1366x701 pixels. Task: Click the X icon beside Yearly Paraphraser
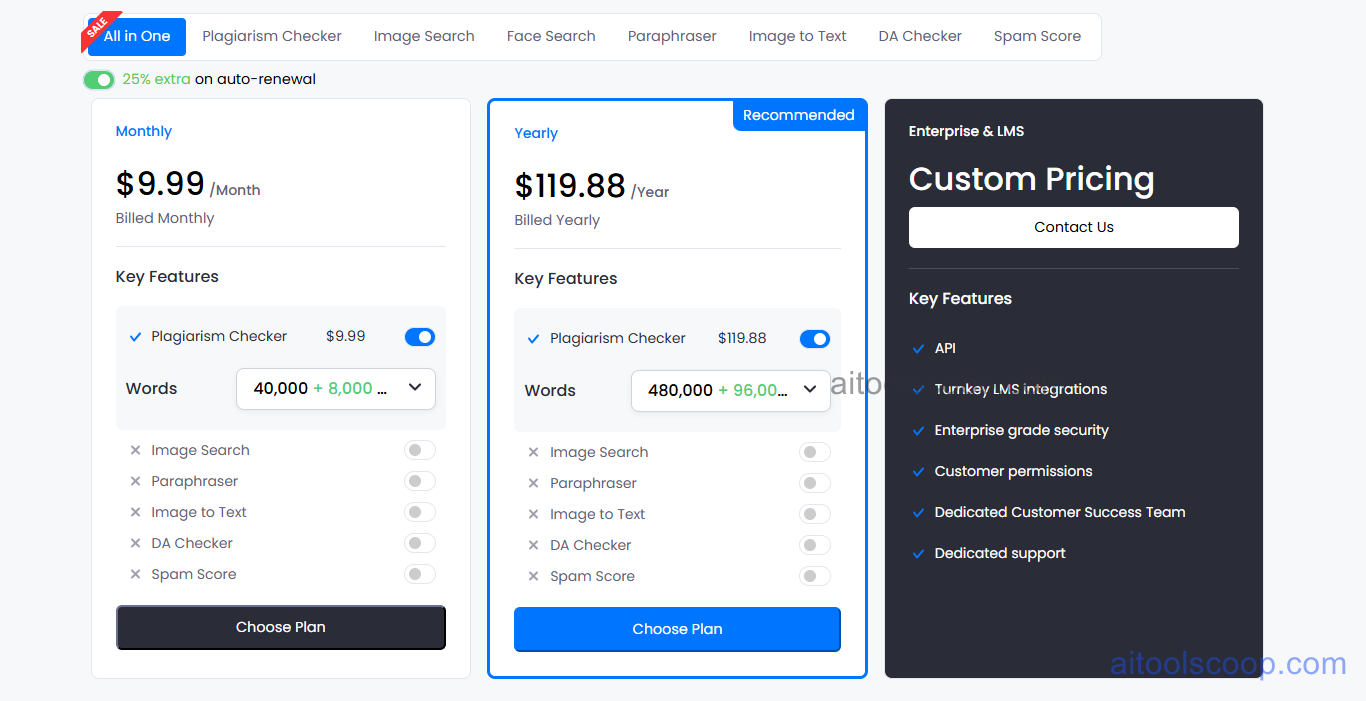tap(534, 484)
